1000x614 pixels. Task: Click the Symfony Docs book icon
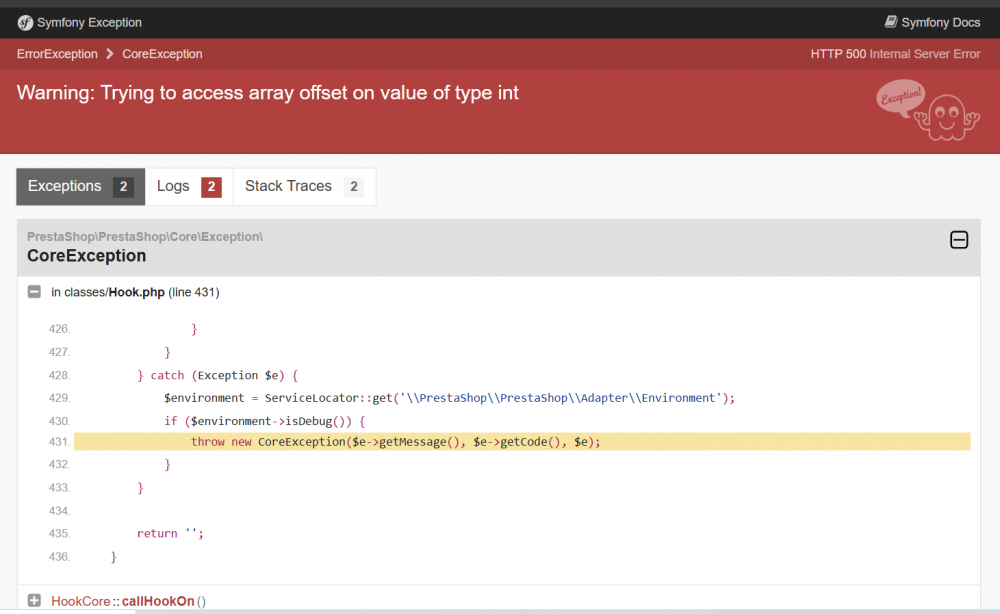[x=891, y=22]
